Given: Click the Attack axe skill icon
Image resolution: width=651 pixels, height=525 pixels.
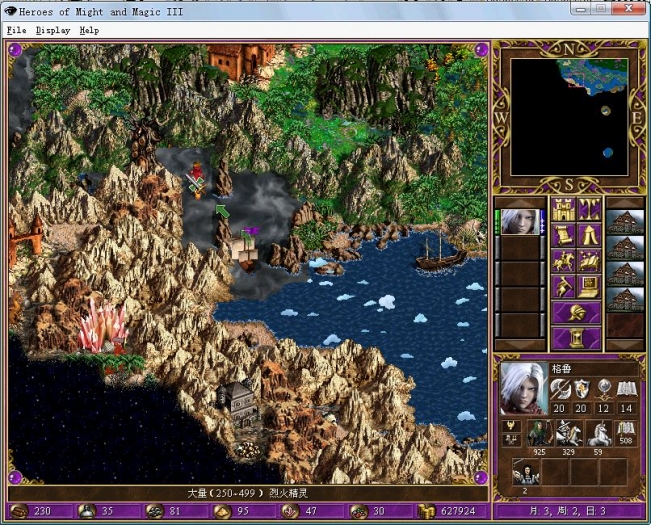Looking at the screenshot, I should point(560,389).
